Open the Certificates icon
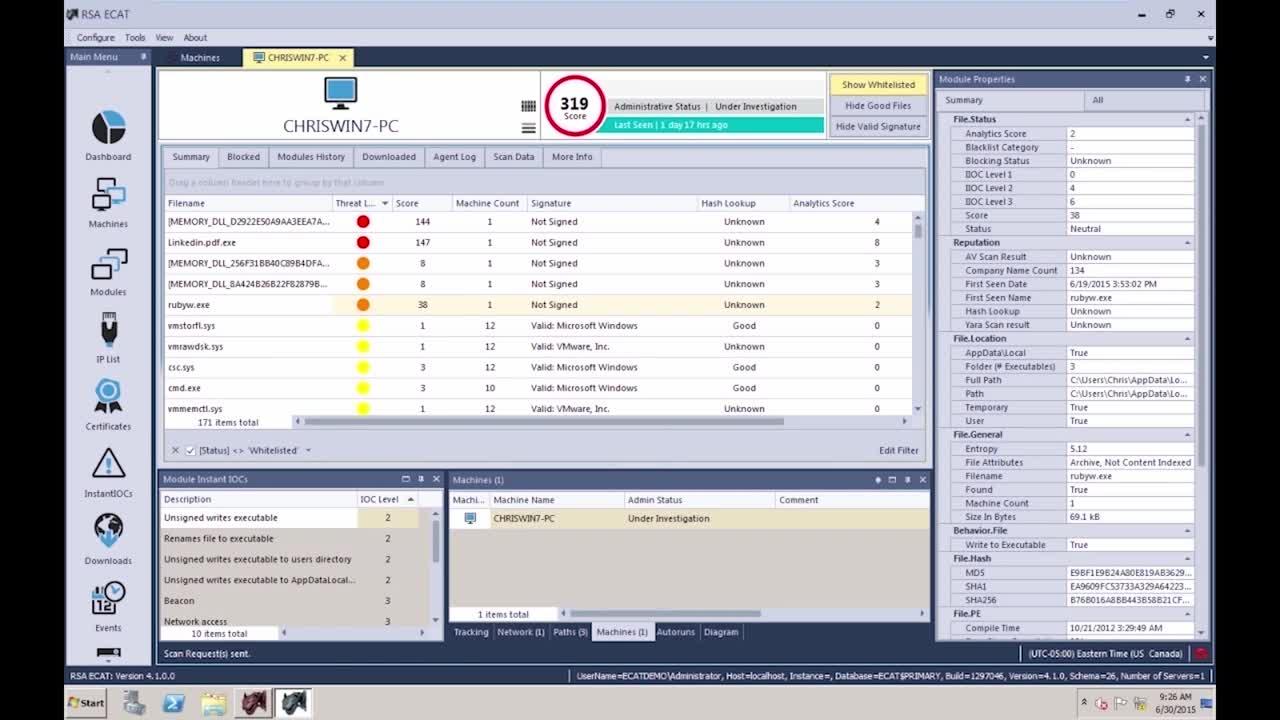1280x720 pixels. click(108, 397)
